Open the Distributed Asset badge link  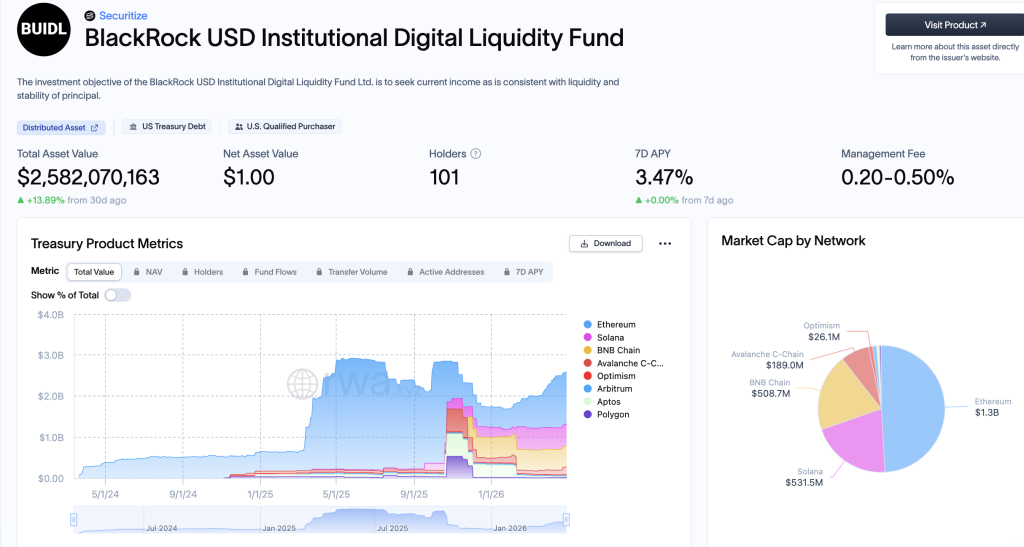(x=59, y=127)
